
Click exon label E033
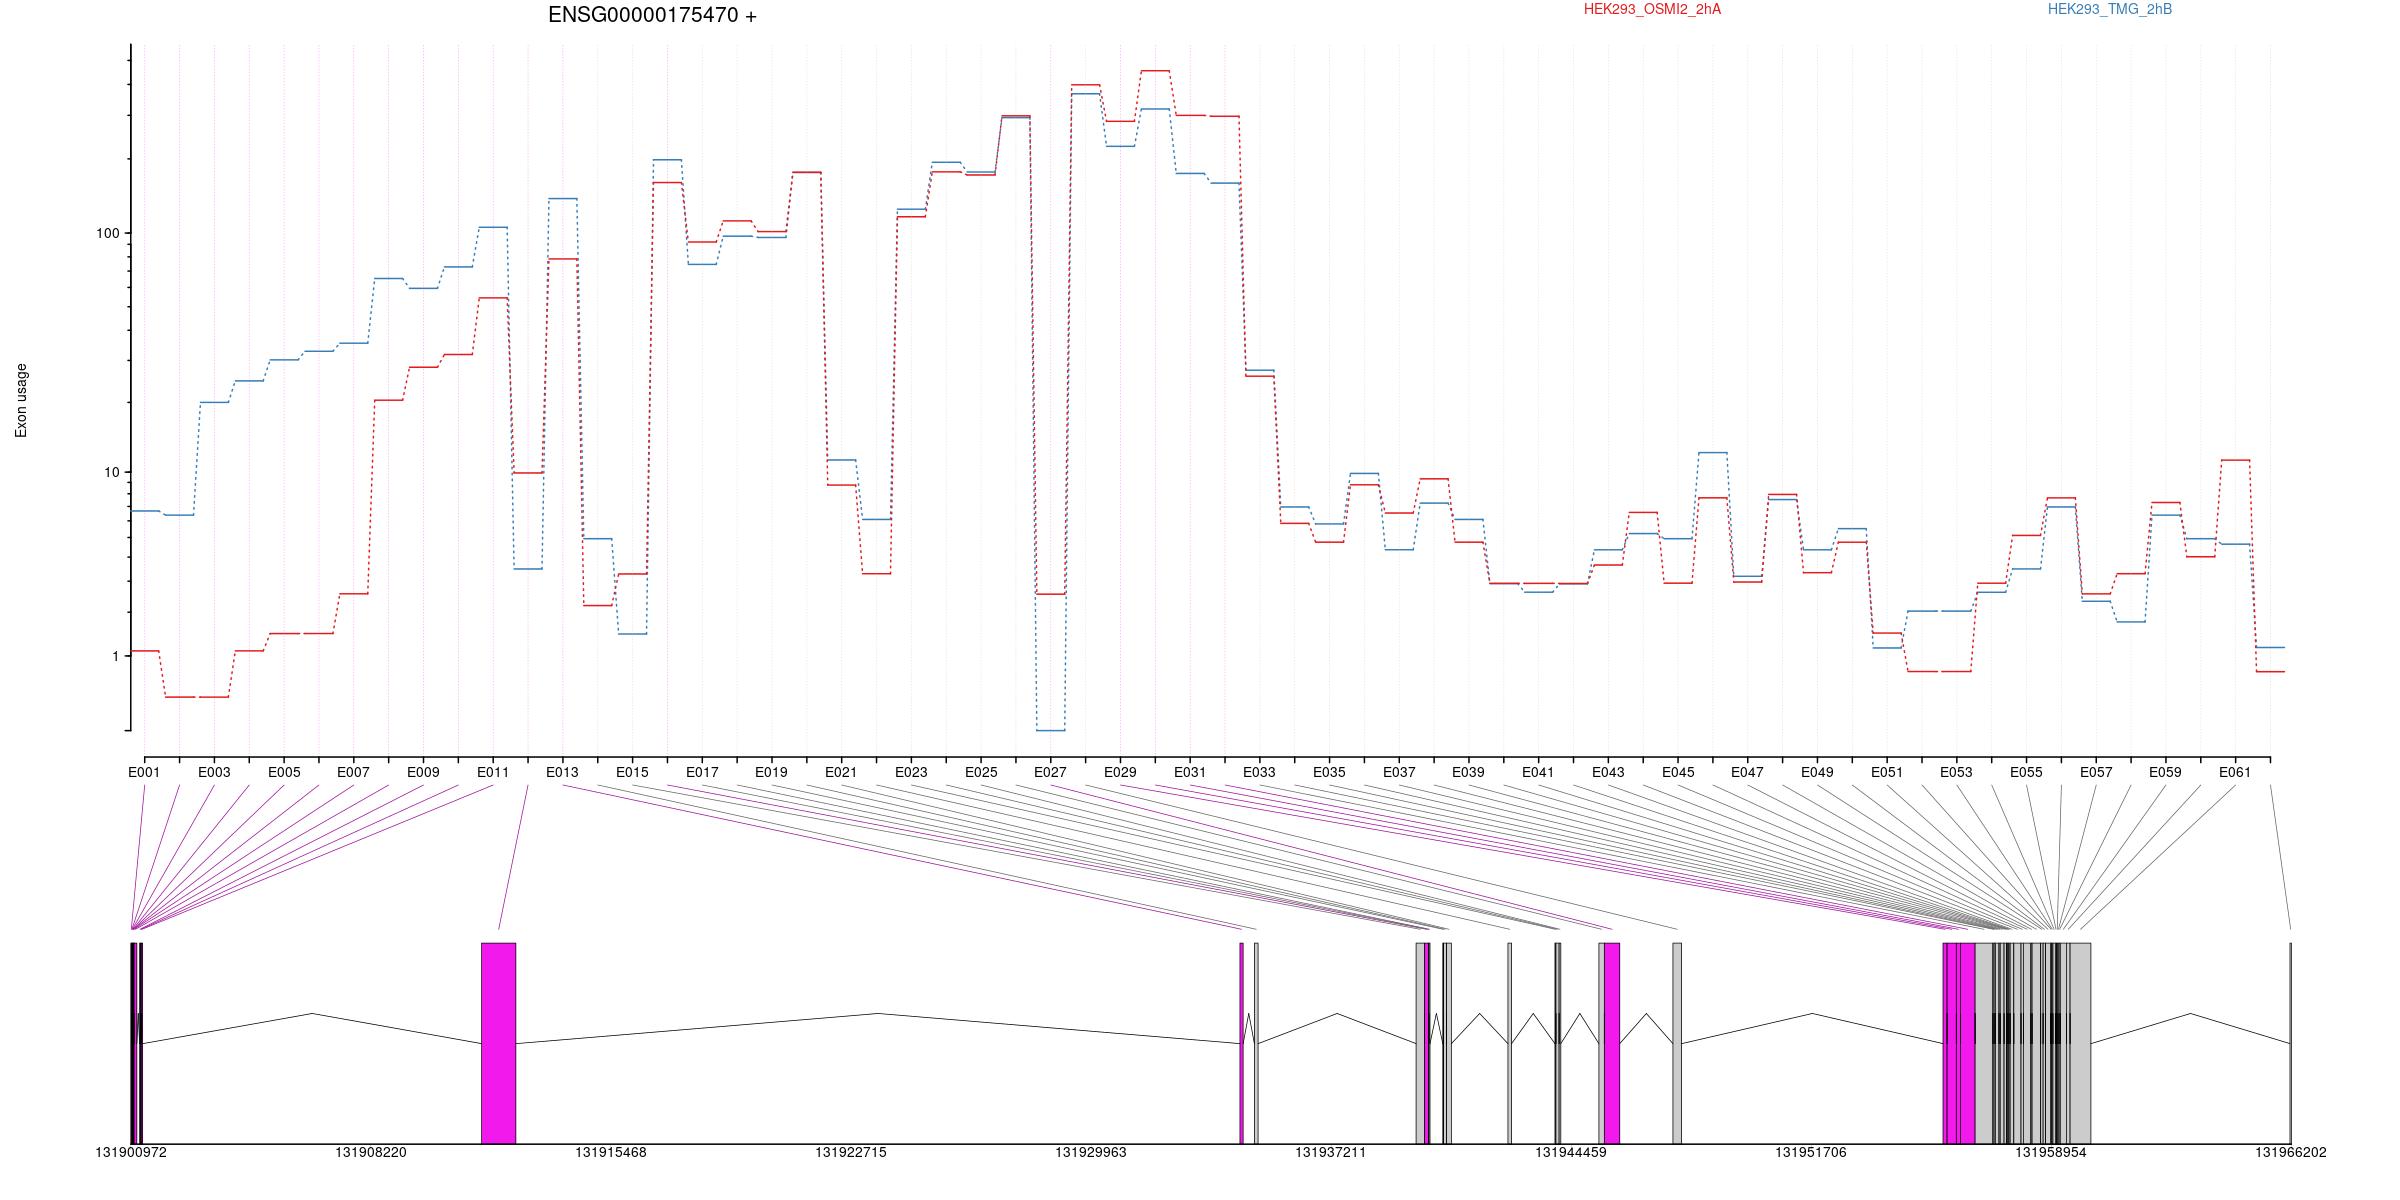coord(1259,772)
